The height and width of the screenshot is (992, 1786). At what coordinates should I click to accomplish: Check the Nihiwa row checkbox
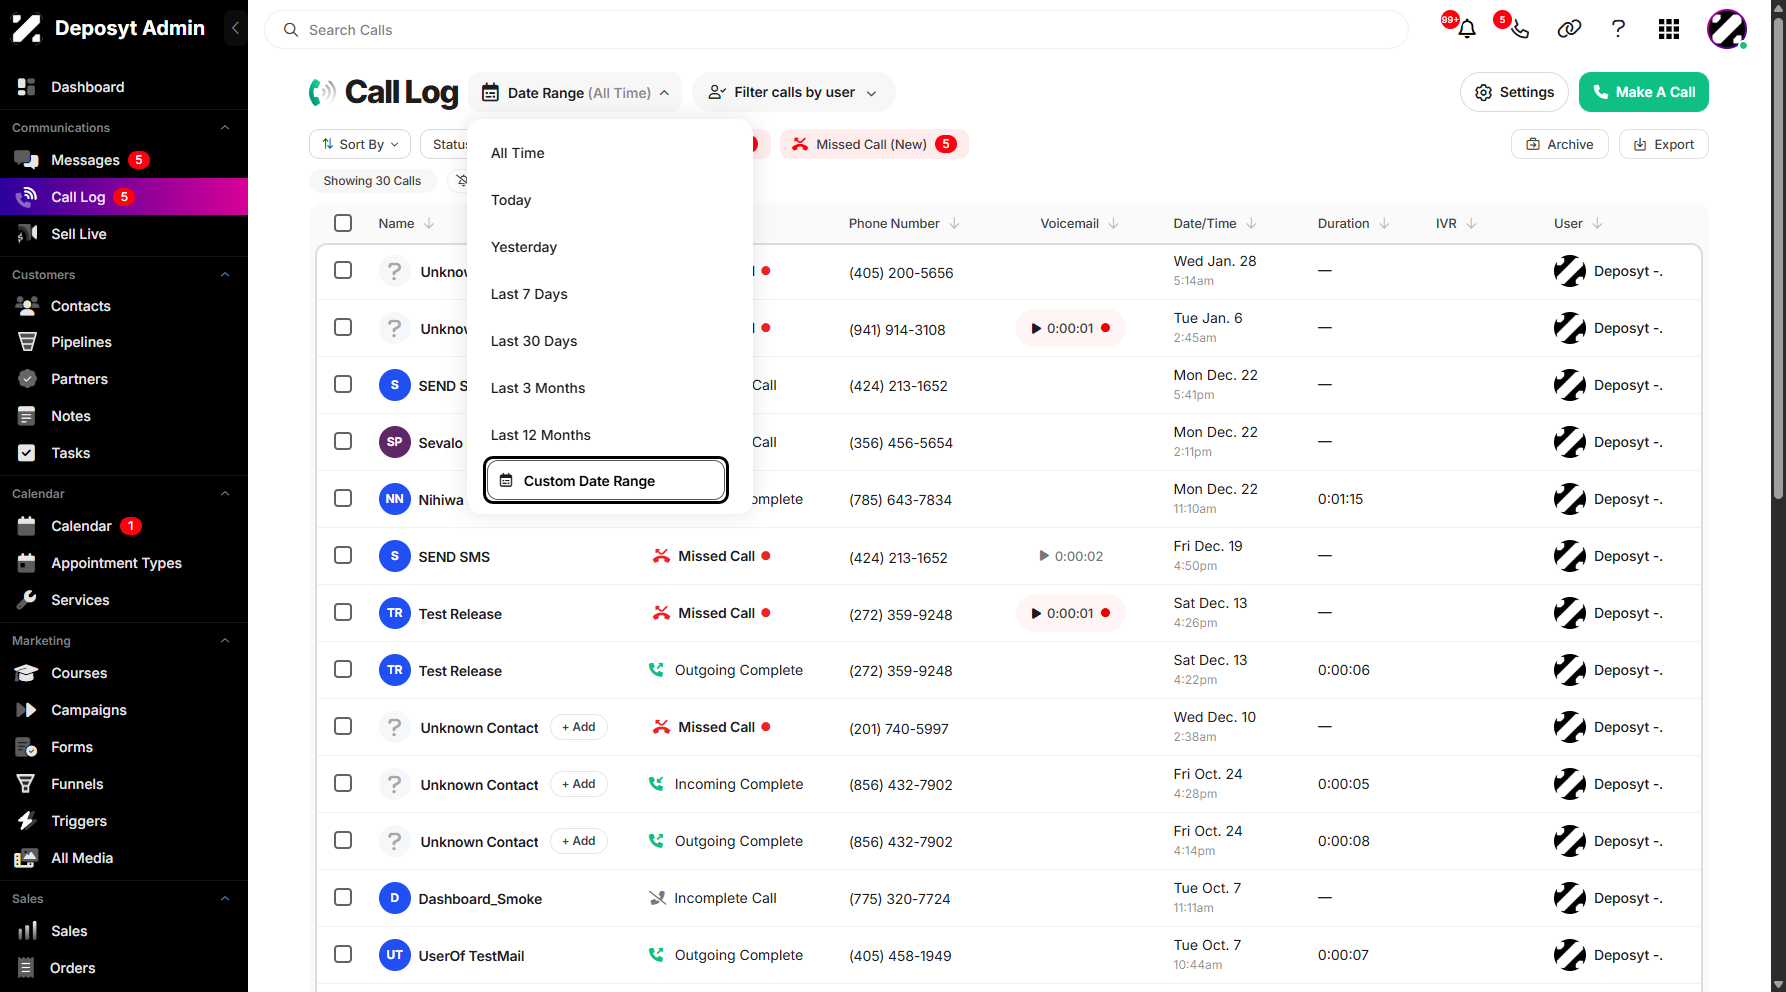343,498
